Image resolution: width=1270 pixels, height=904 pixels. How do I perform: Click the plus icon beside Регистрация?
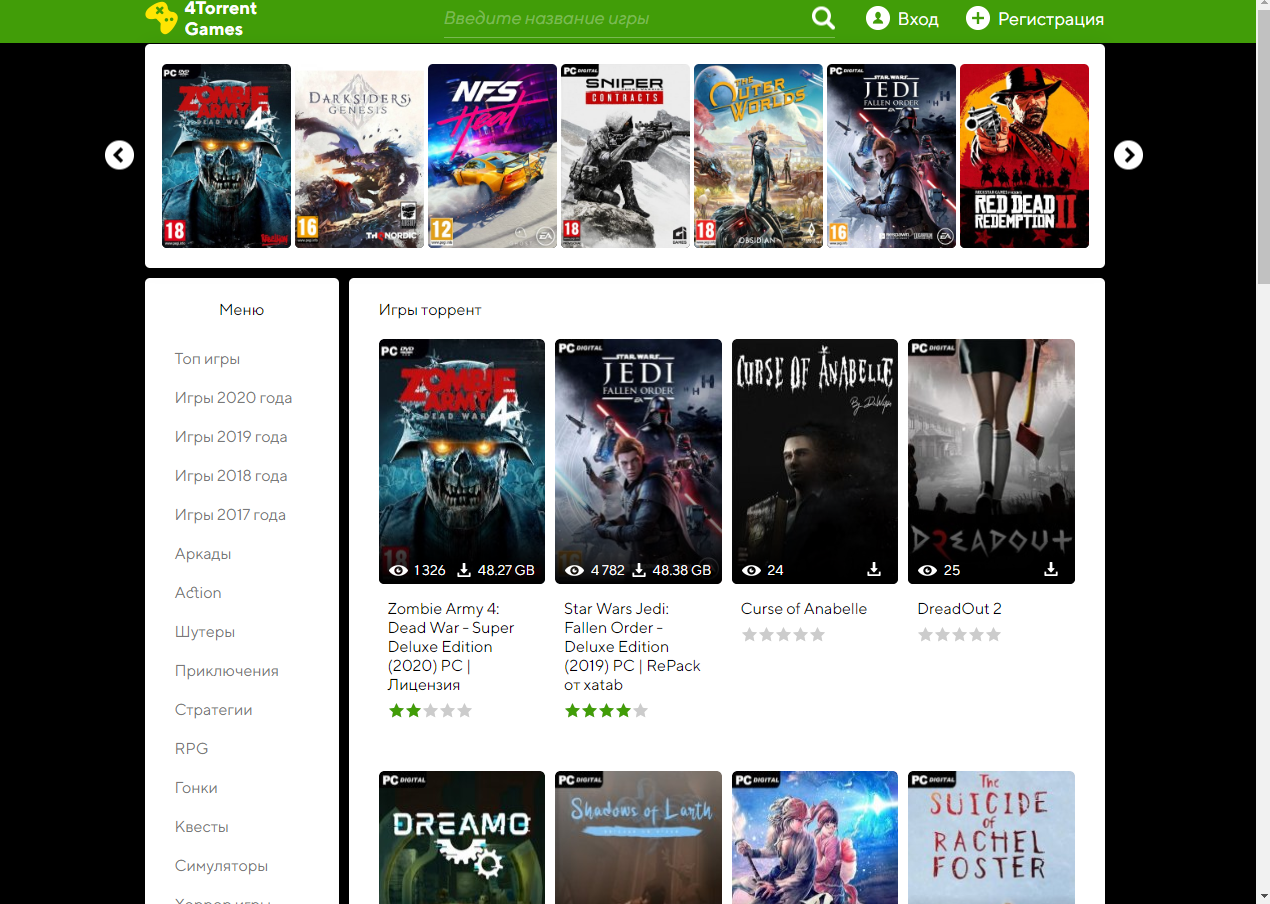point(978,19)
